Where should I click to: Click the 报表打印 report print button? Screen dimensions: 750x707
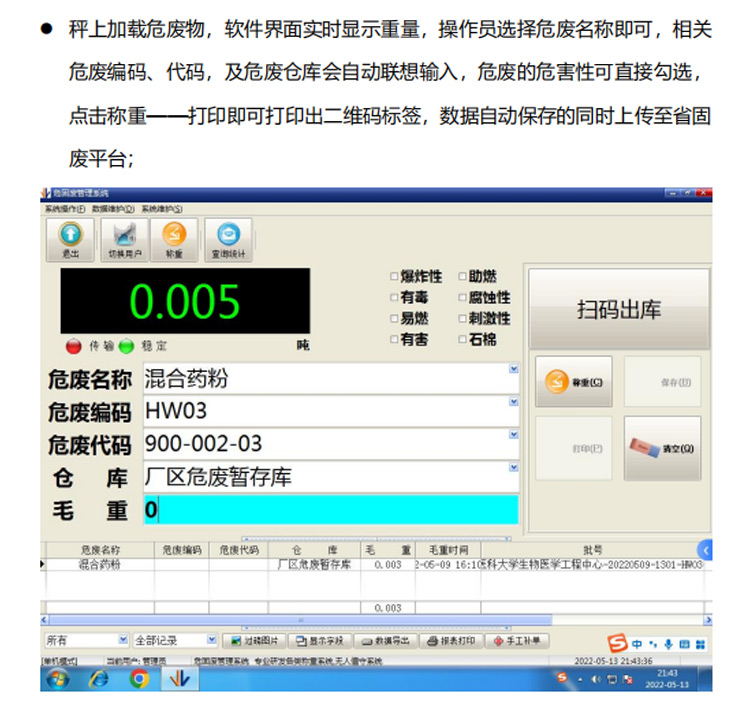coord(452,641)
